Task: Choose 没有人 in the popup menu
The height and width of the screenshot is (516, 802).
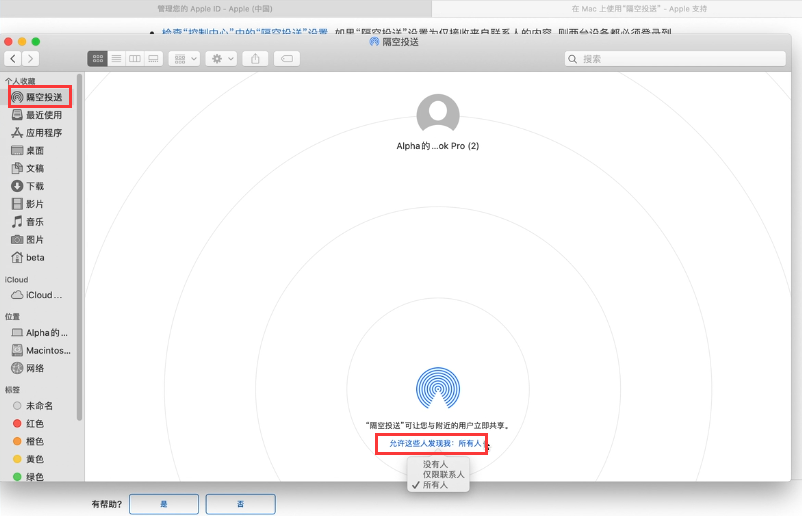Action: [x=435, y=464]
